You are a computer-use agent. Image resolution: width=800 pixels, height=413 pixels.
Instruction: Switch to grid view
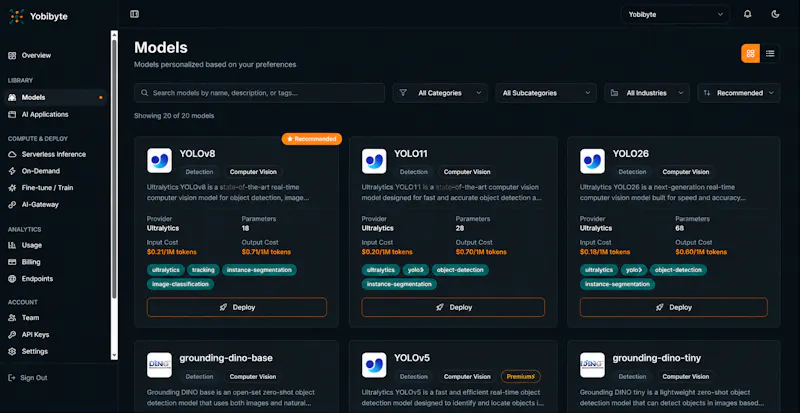coord(751,54)
